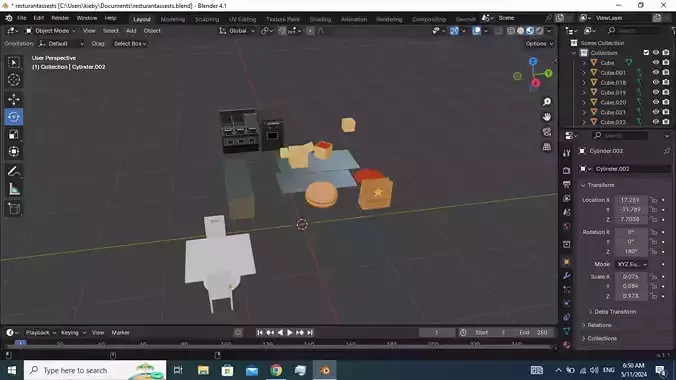
Task: Switch to the Modeling workspace tab
Action: click(172, 19)
